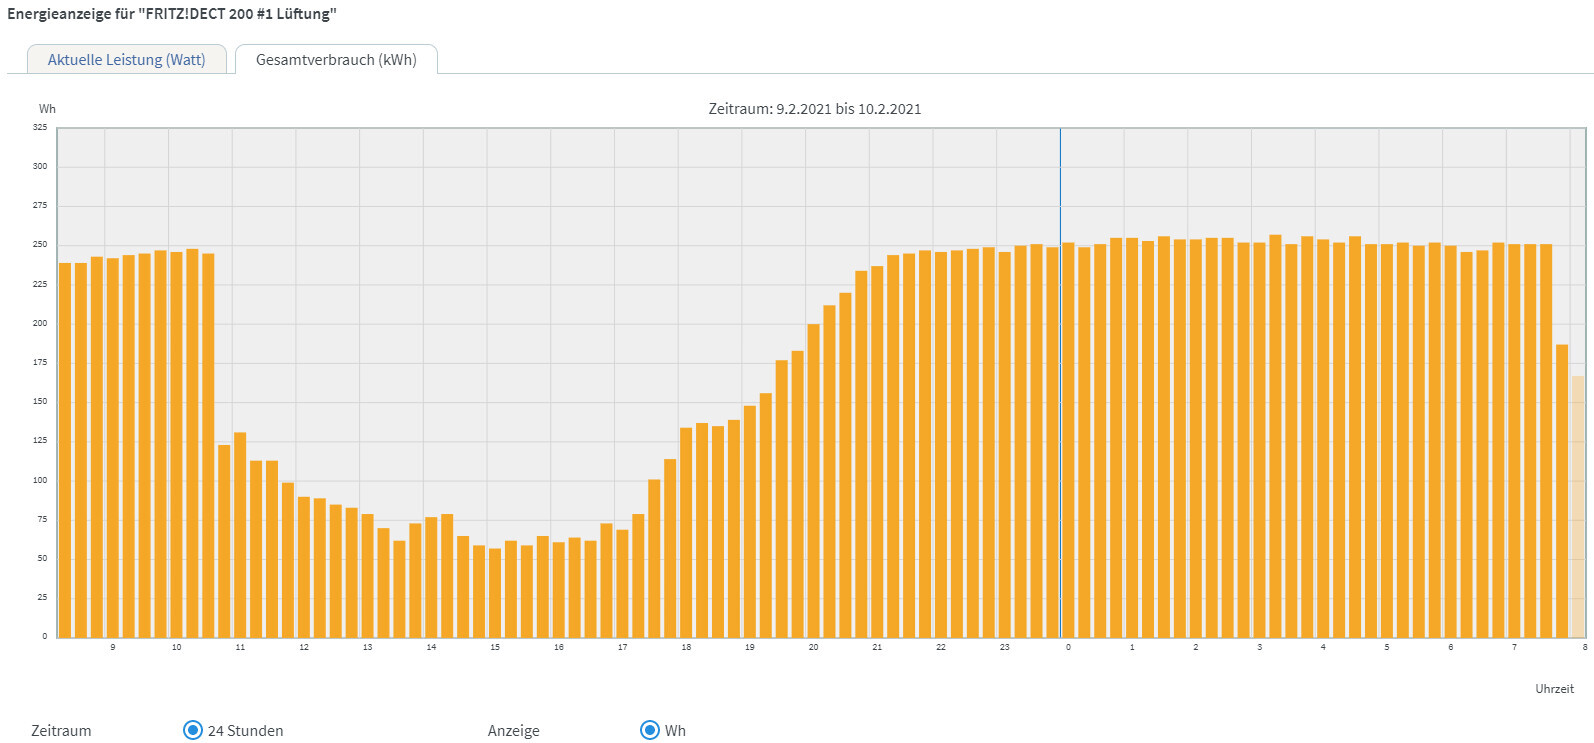Click the 325 maximum value on Wh axis
1594x743 pixels.
pyautogui.click(x=40, y=128)
